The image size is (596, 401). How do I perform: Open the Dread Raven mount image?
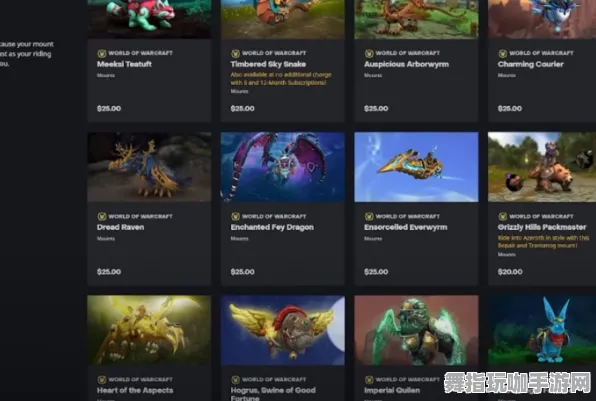click(149, 167)
